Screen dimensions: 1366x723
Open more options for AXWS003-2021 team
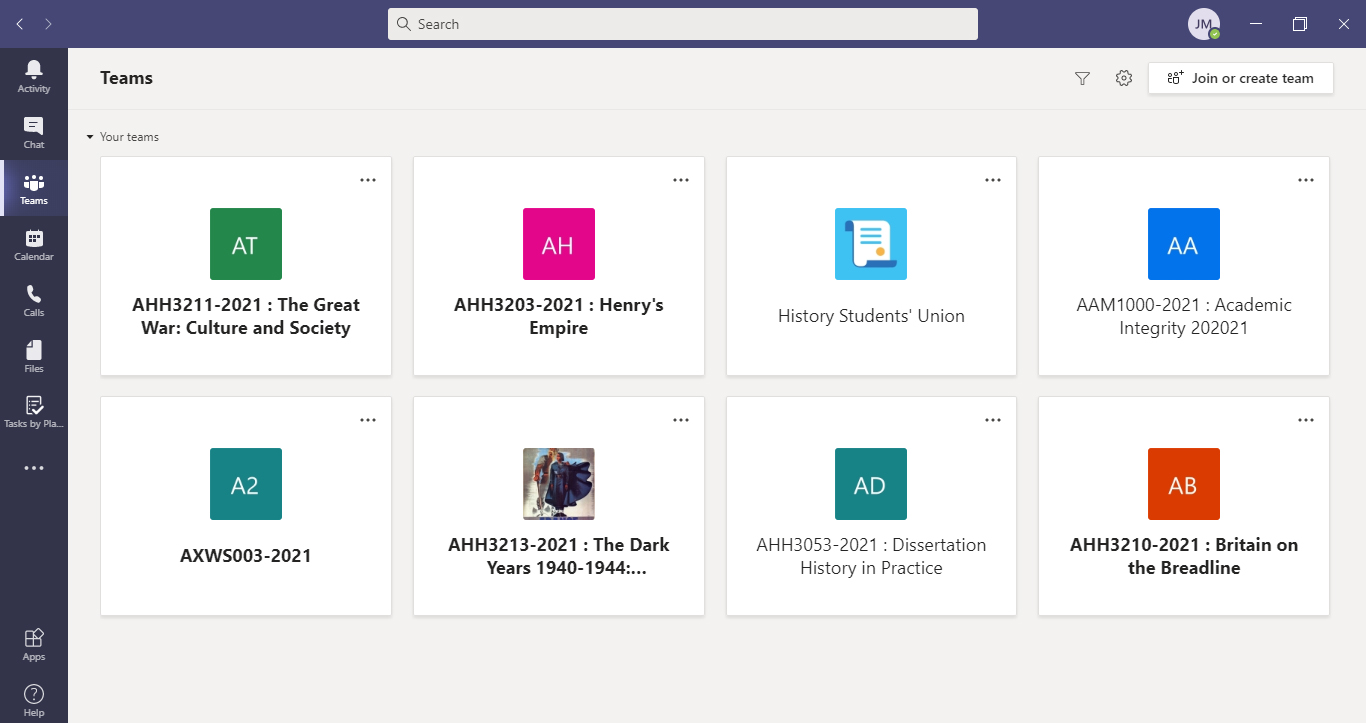click(x=368, y=420)
